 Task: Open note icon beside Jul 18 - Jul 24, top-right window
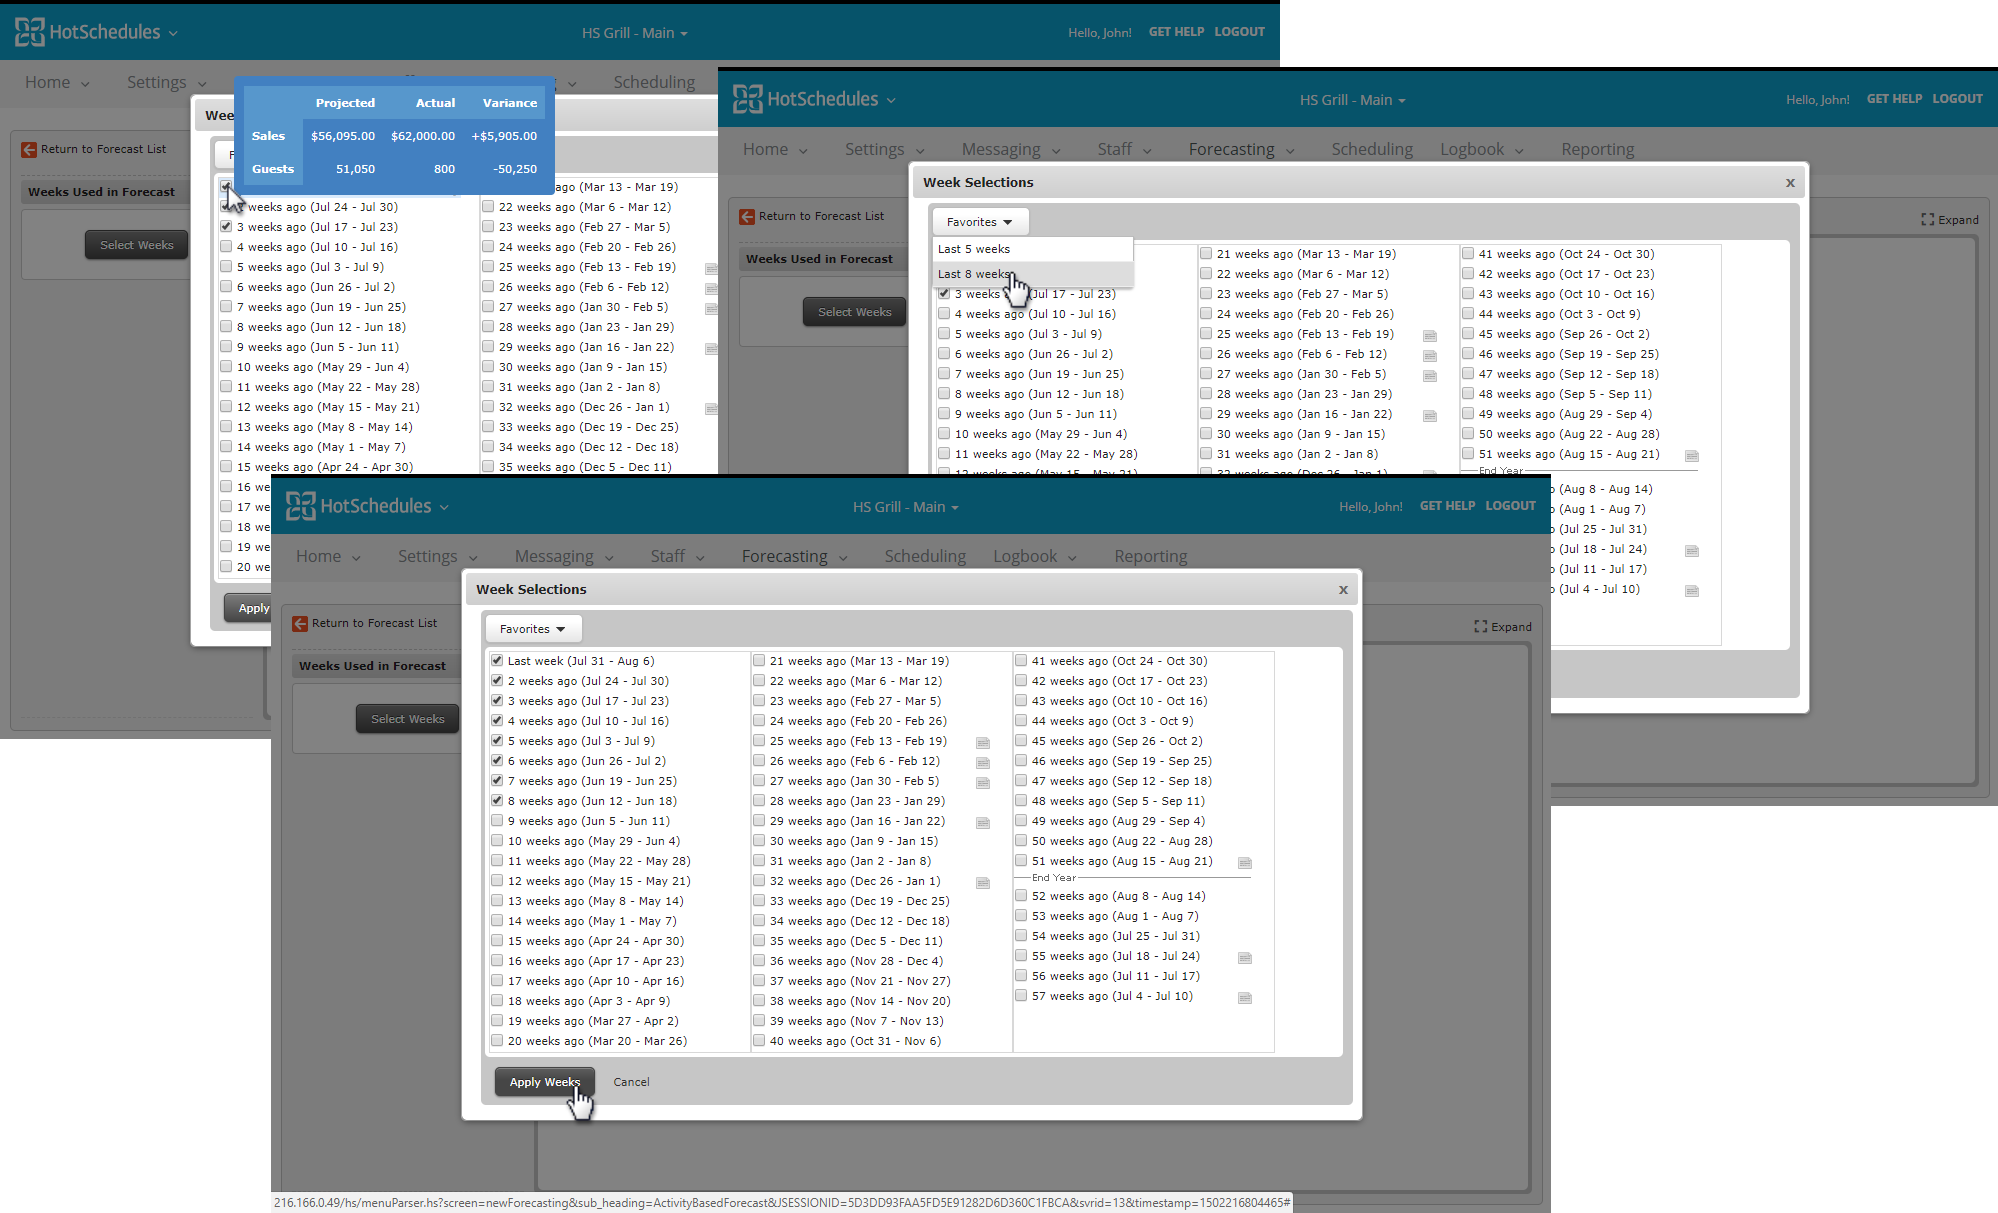[x=1692, y=550]
